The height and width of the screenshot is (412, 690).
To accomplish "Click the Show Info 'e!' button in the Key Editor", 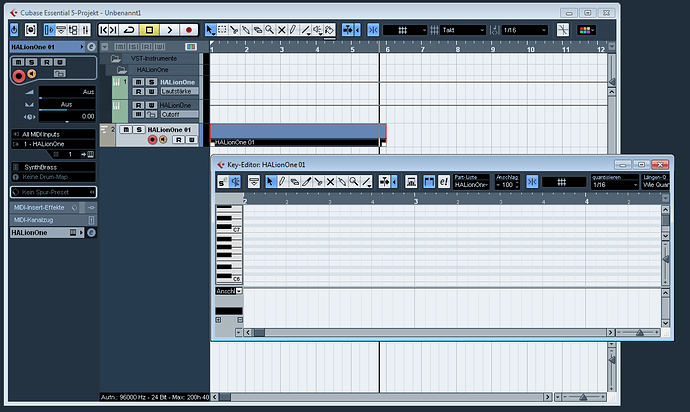I will coord(444,182).
